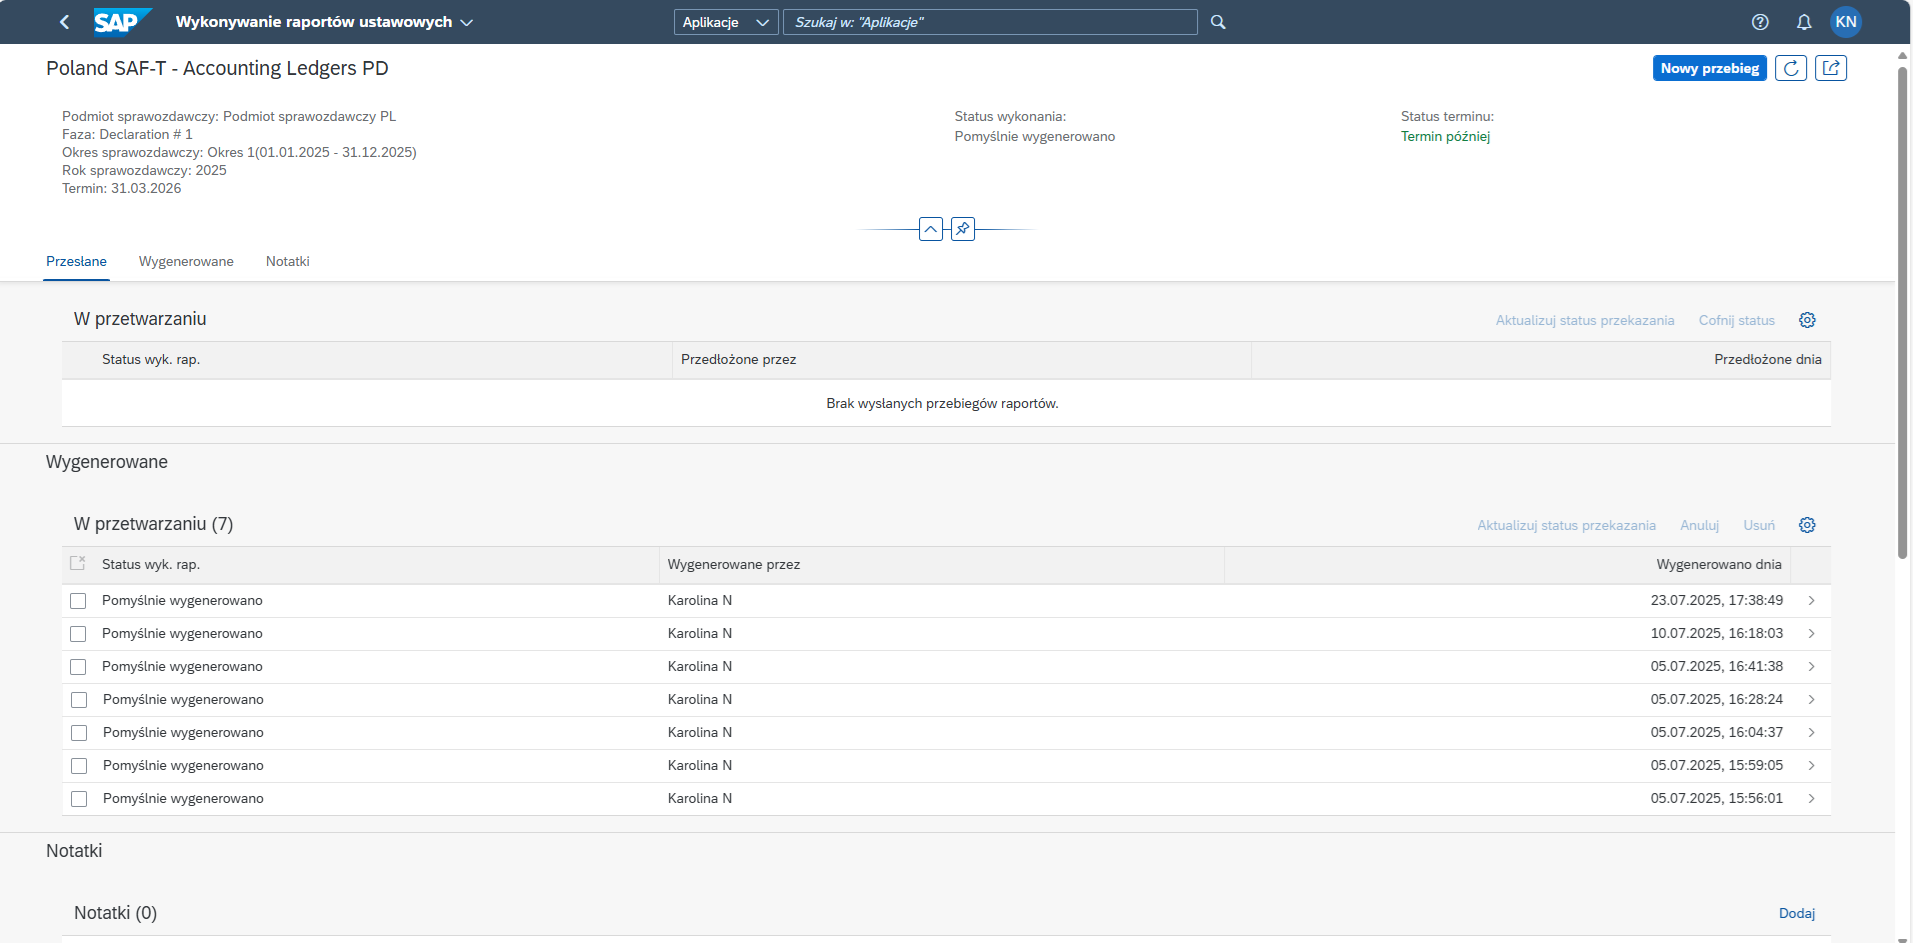1913x943 pixels.
Task: Click Status wyk. rap. header in generated table
Action: (151, 564)
